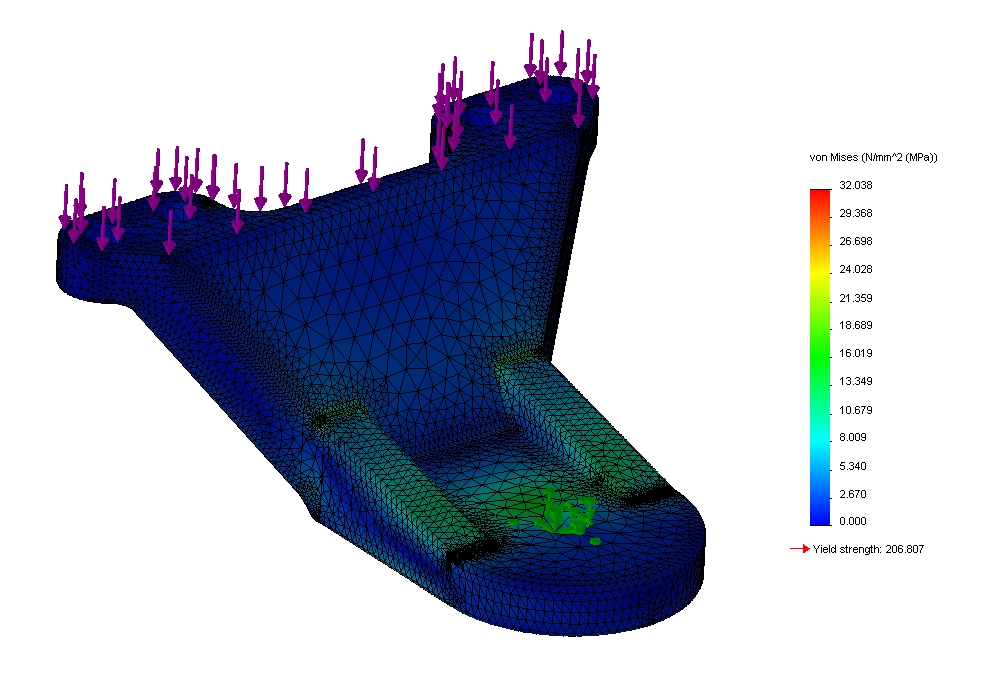Click the von Mises color gradient legend bar
This screenshot has width=1000, height=700.
coord(820,357)
